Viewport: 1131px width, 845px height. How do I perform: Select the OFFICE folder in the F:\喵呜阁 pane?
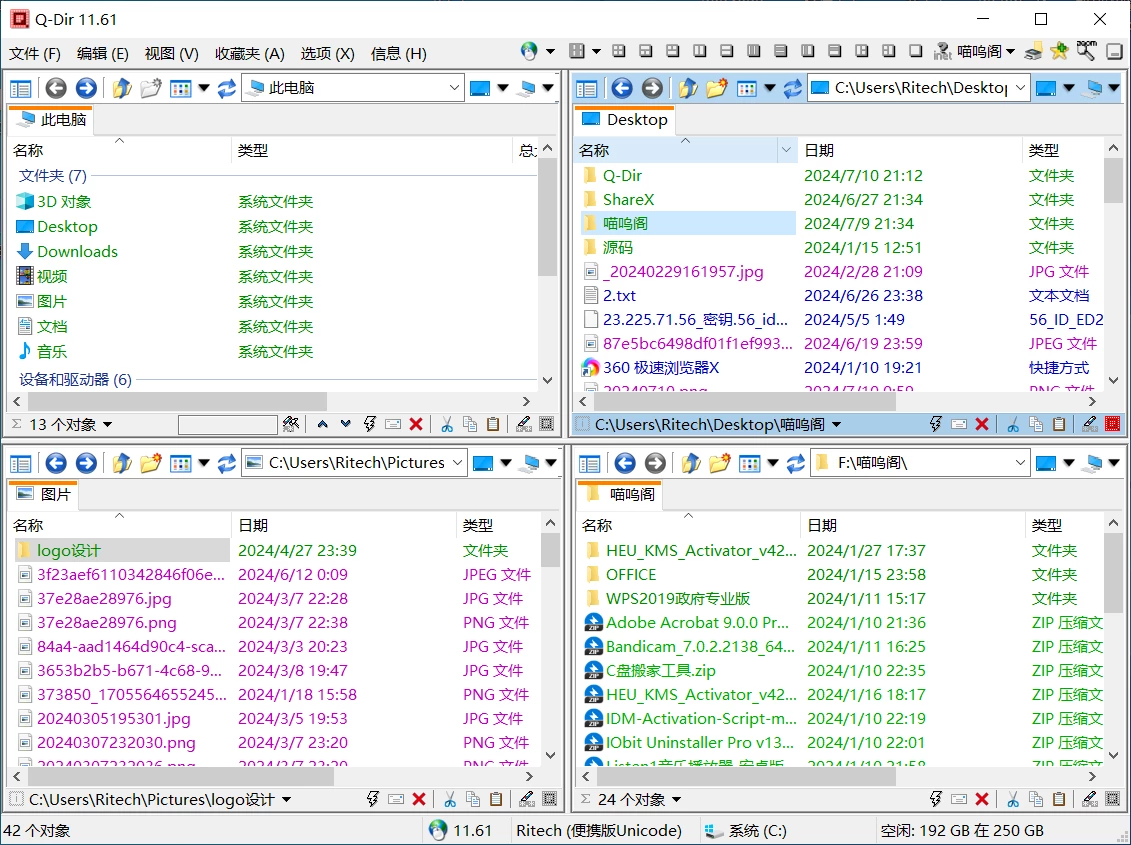pyautogui.click(x=631, y=574)
